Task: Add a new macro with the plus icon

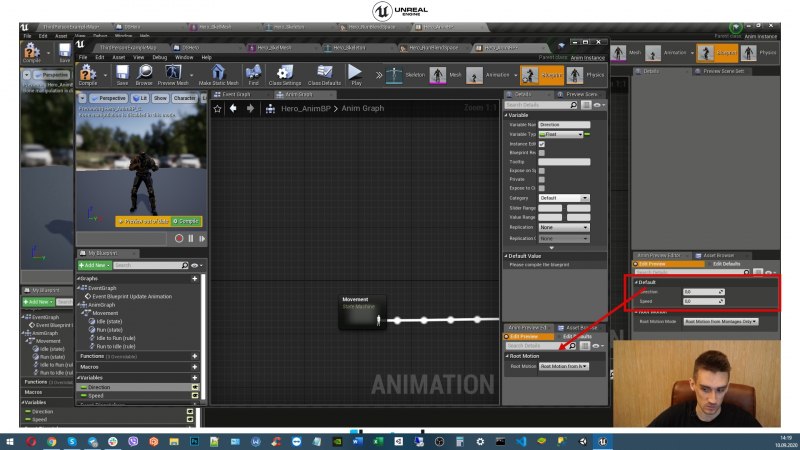Action: 194,367
